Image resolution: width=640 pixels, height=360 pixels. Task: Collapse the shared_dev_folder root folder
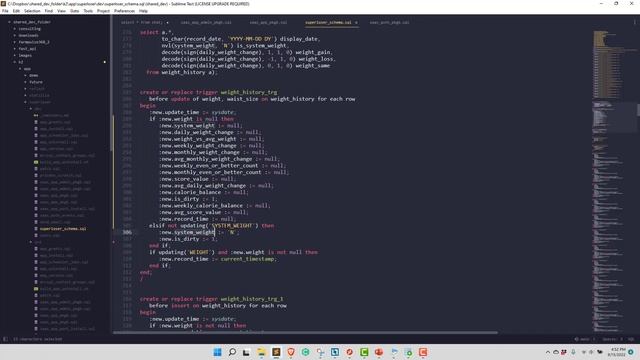(9, 22)
